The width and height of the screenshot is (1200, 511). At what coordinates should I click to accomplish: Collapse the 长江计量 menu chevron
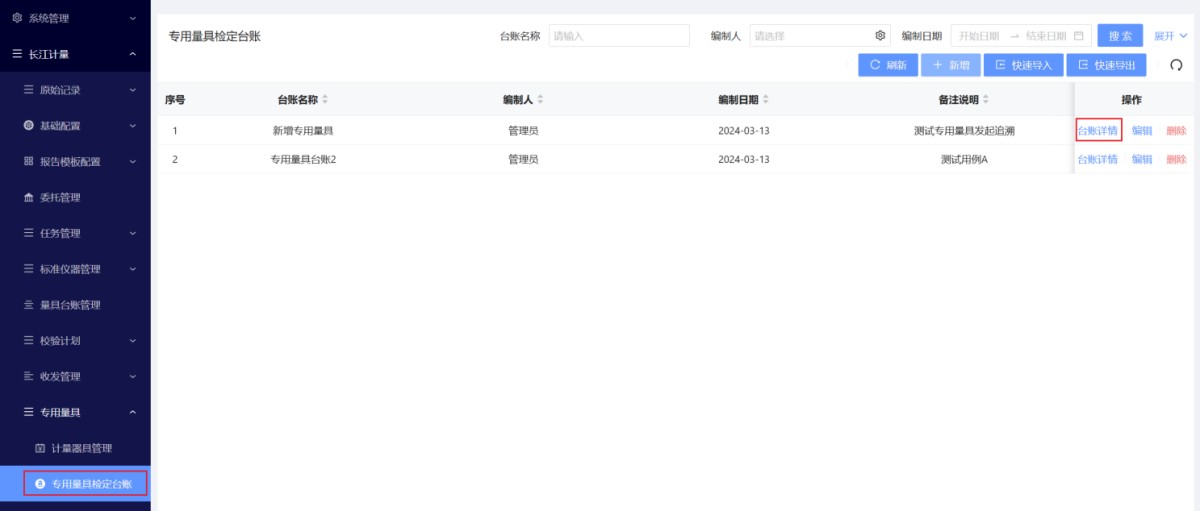133,54
